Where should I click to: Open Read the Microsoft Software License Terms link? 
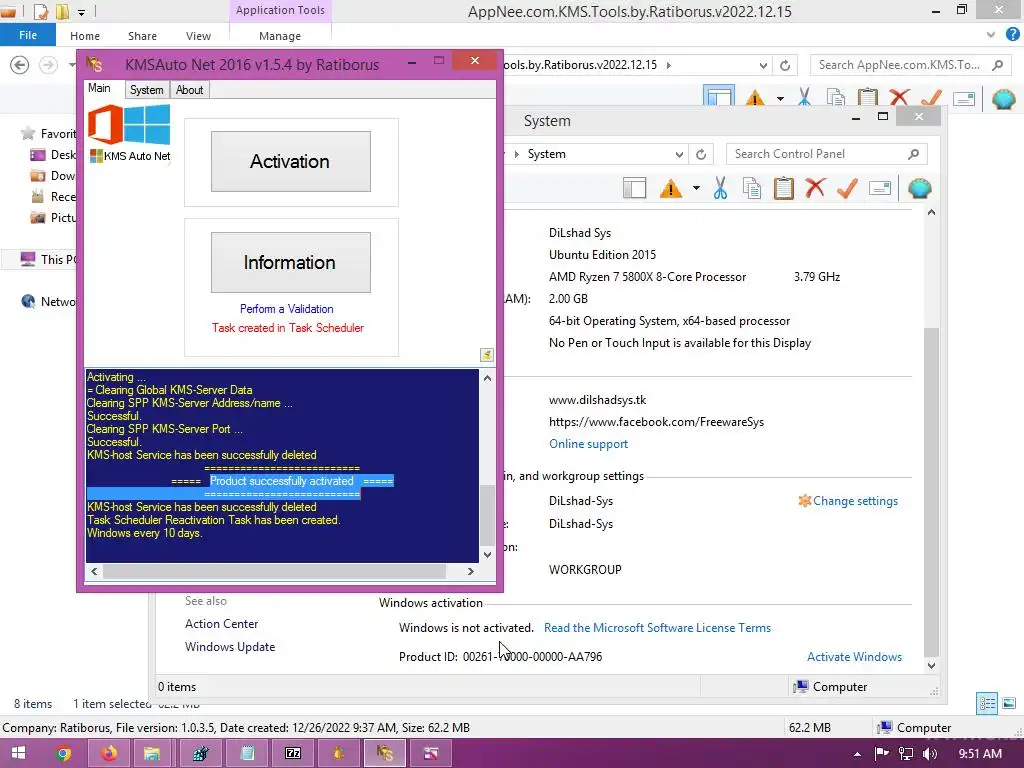[657, 628]
